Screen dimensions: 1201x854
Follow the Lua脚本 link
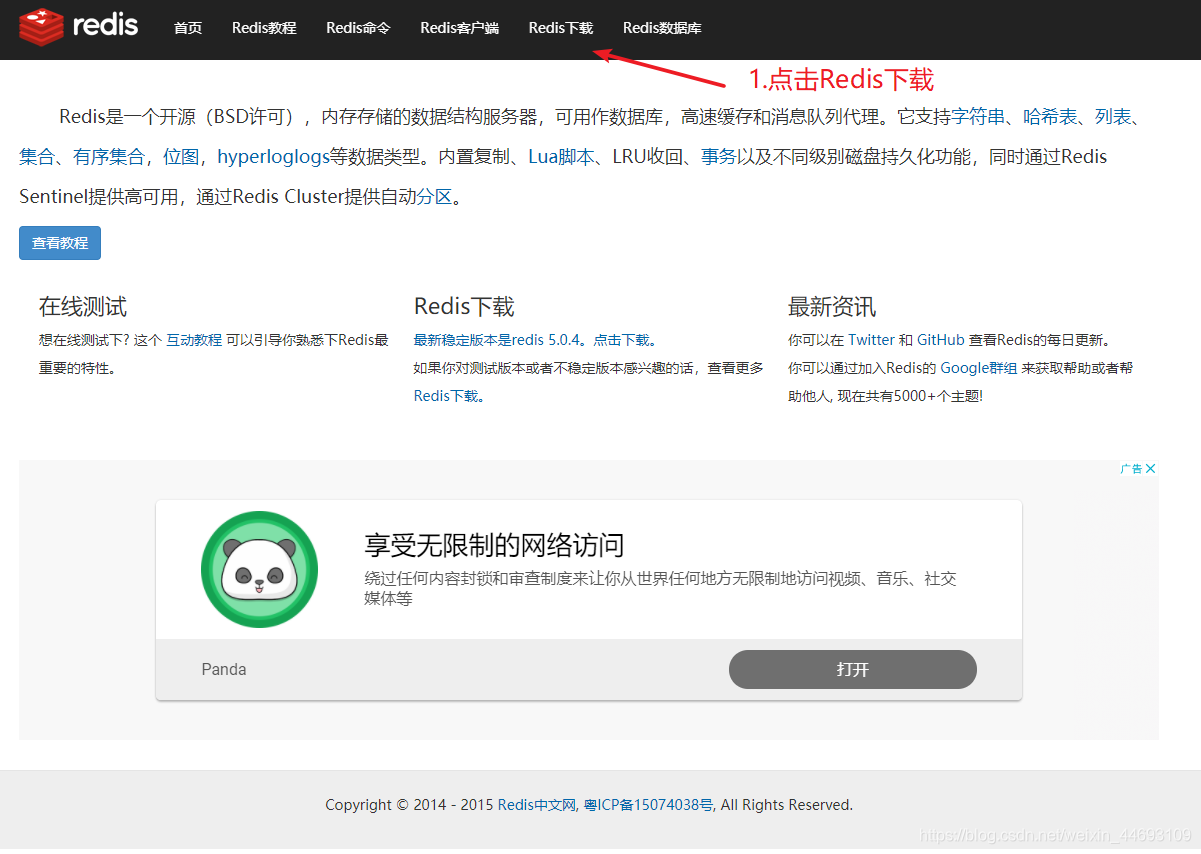tap(562, 157)
